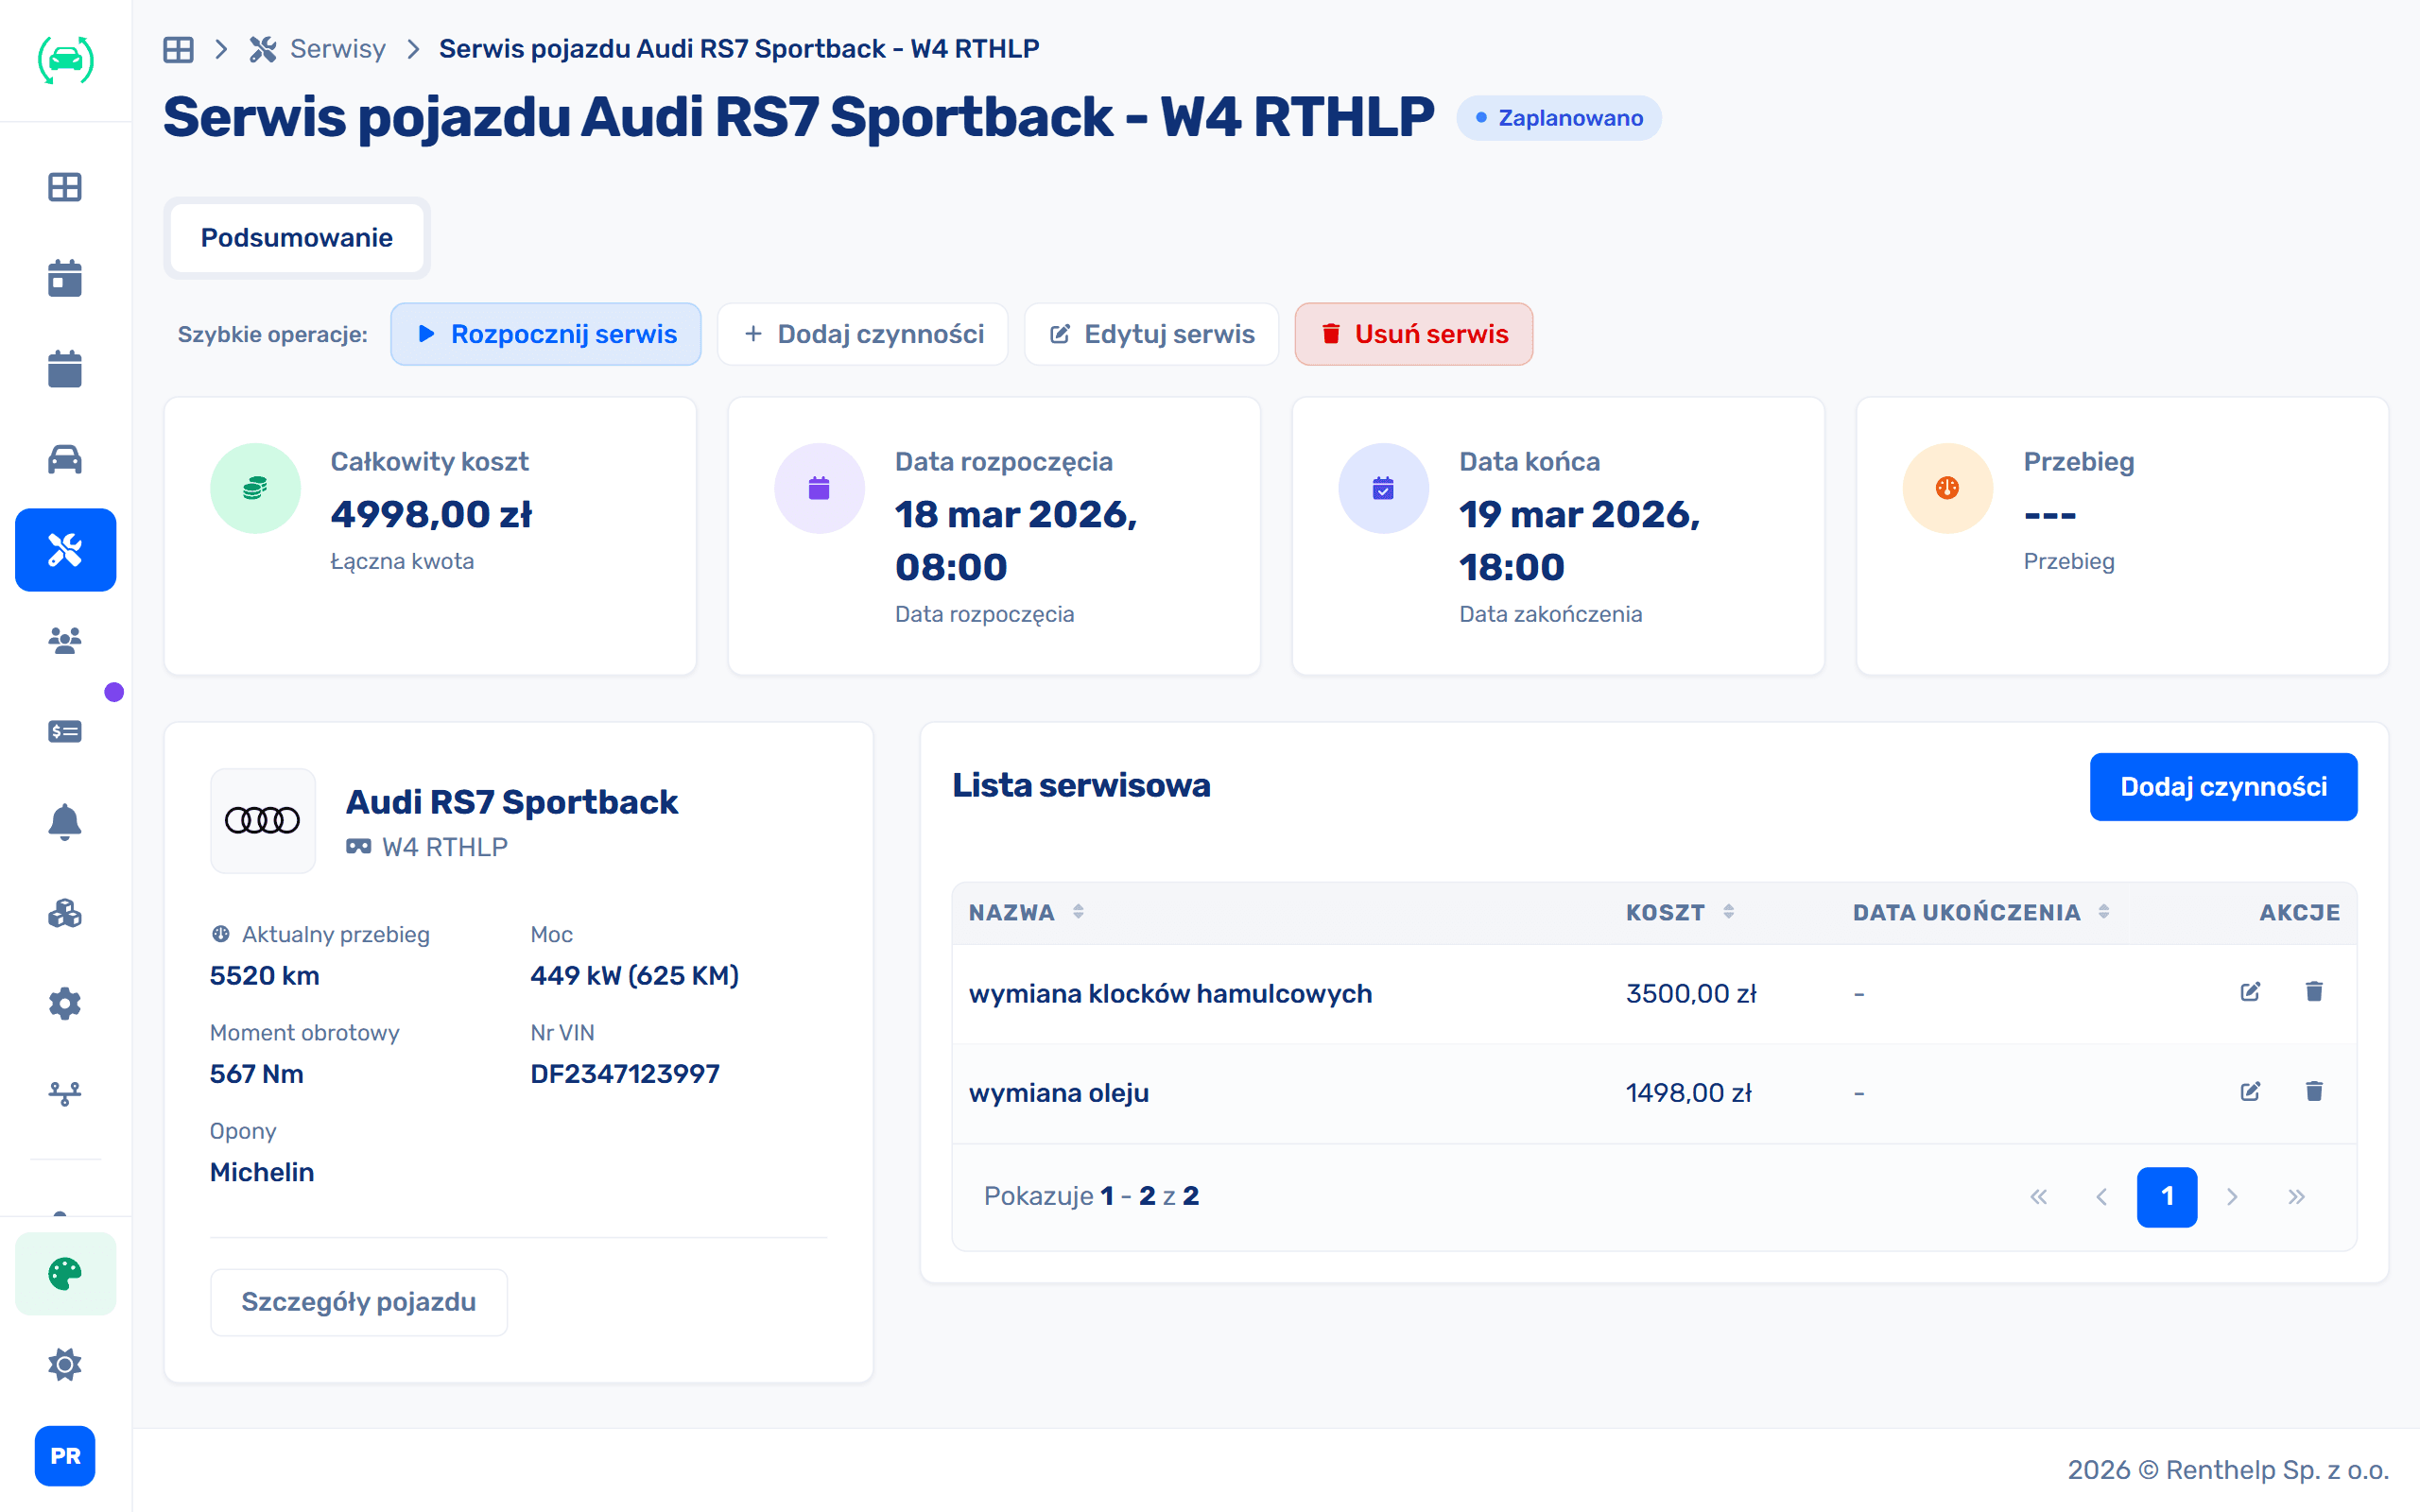Edit the wymiana oleju row
The width and height of the screenshot is (2420, 1512).
[x=2250, y=1091]
